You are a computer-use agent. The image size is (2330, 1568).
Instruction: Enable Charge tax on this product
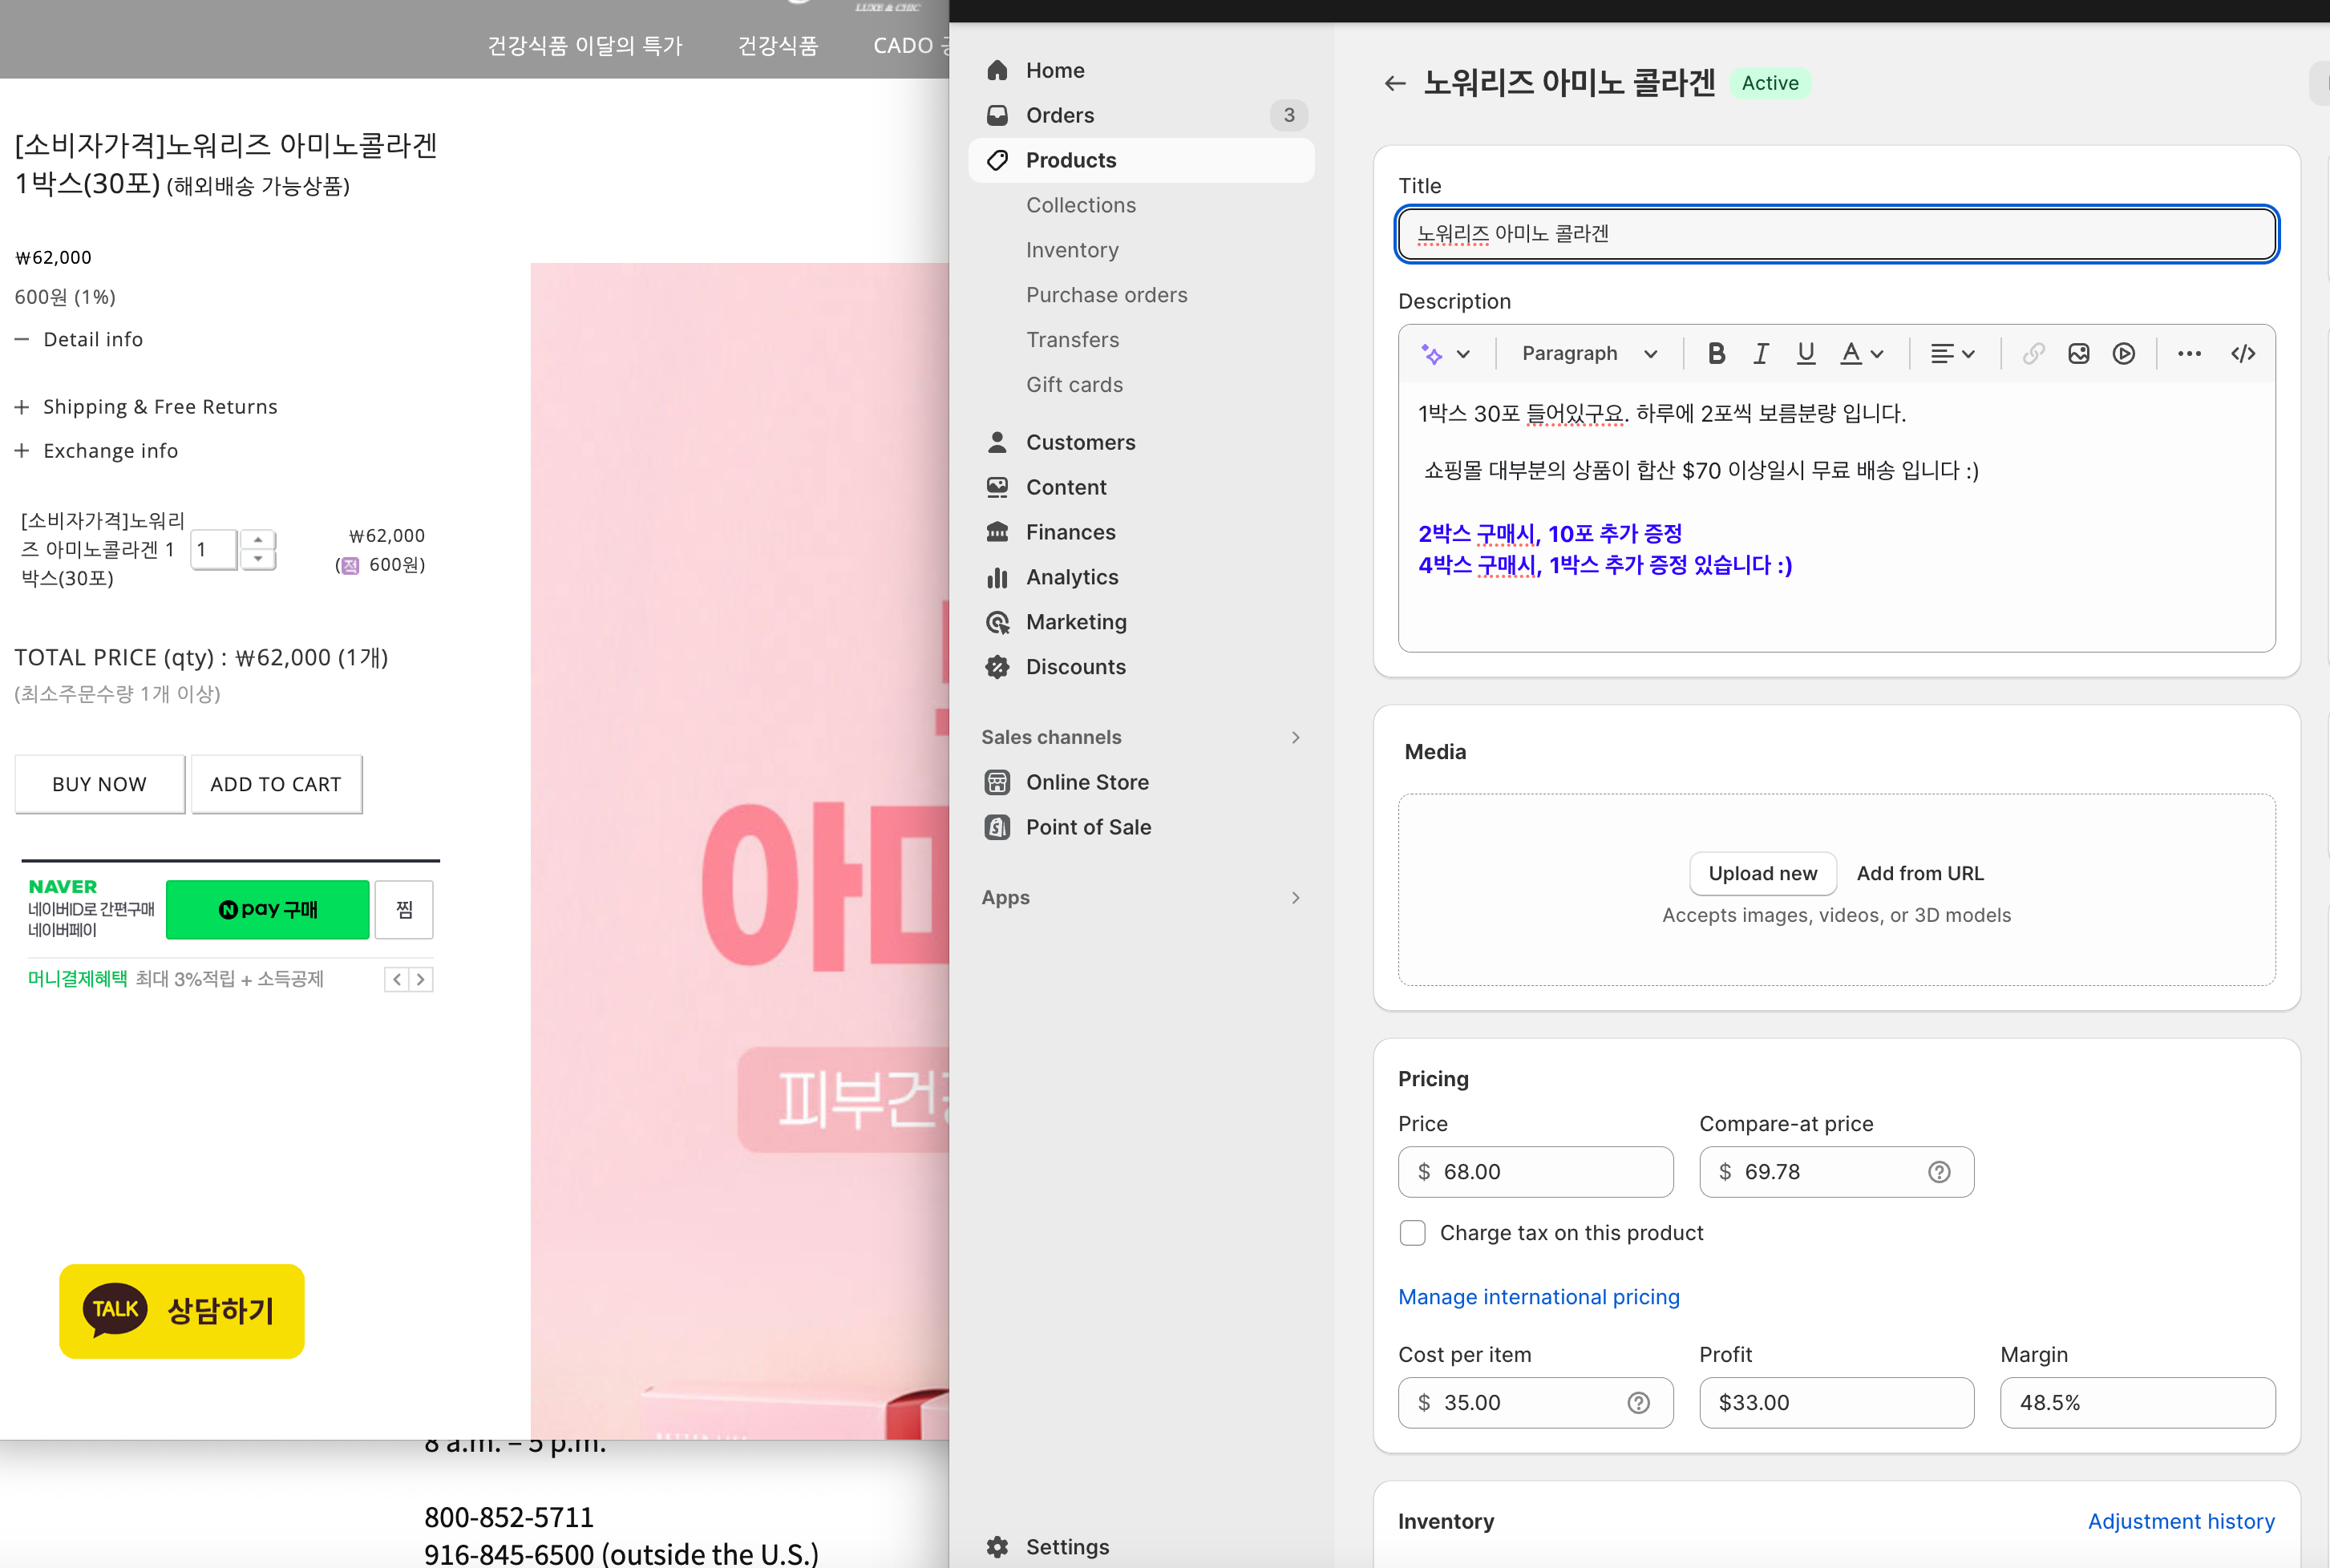pyautogui.click(x=1412, y=1233)
